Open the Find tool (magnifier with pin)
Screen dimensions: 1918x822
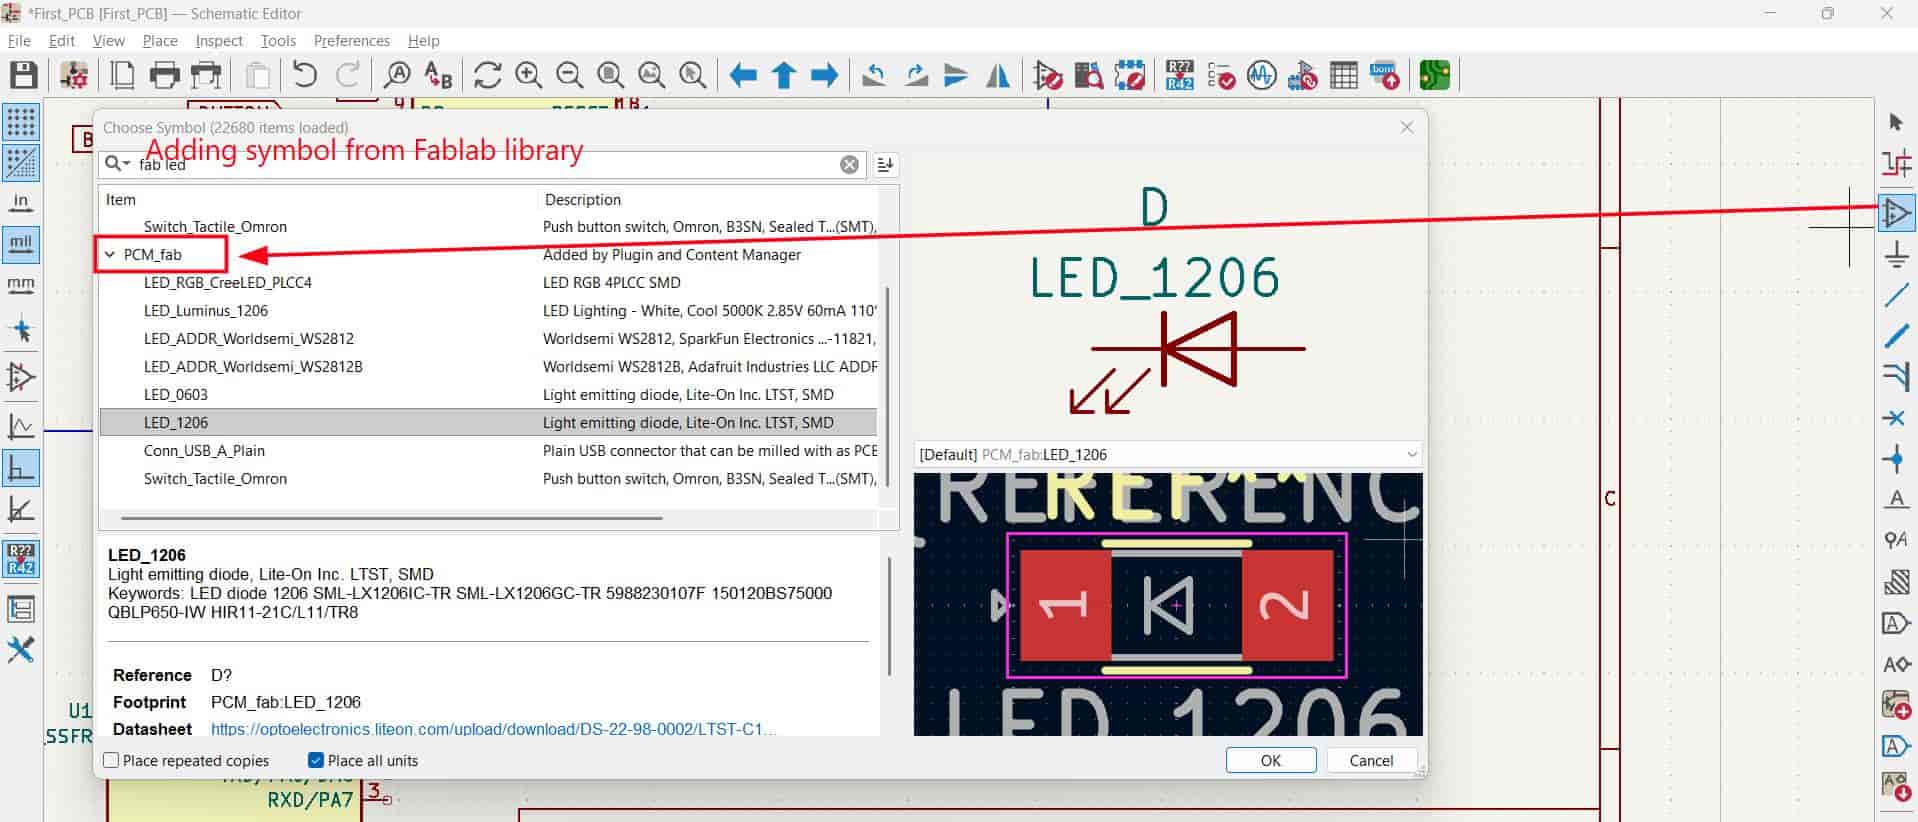coord(397,75)
